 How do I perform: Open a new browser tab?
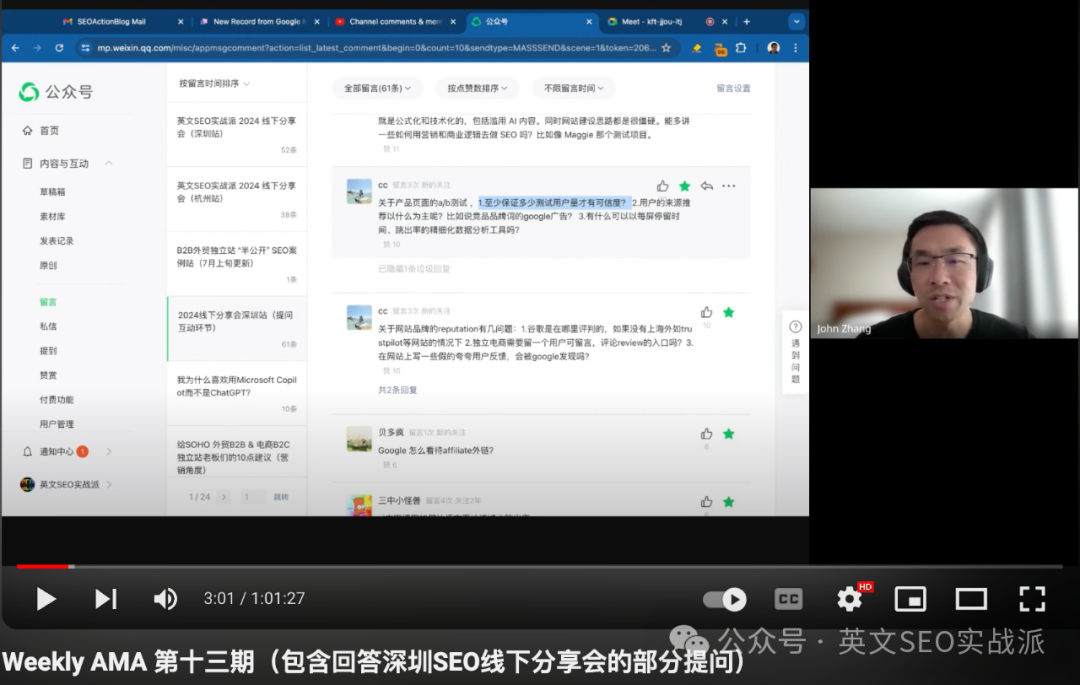[747, 21]
